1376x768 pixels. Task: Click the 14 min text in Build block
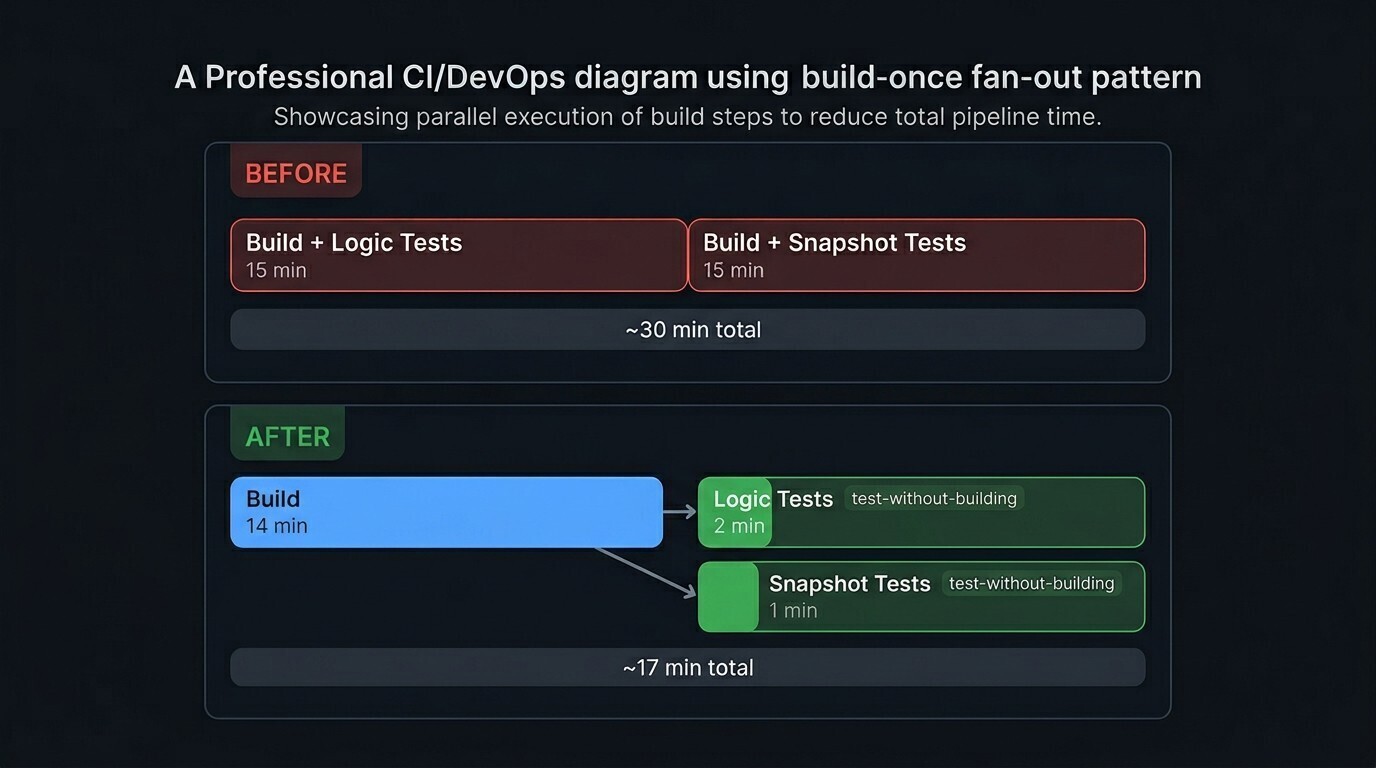(x=277, y=525)
